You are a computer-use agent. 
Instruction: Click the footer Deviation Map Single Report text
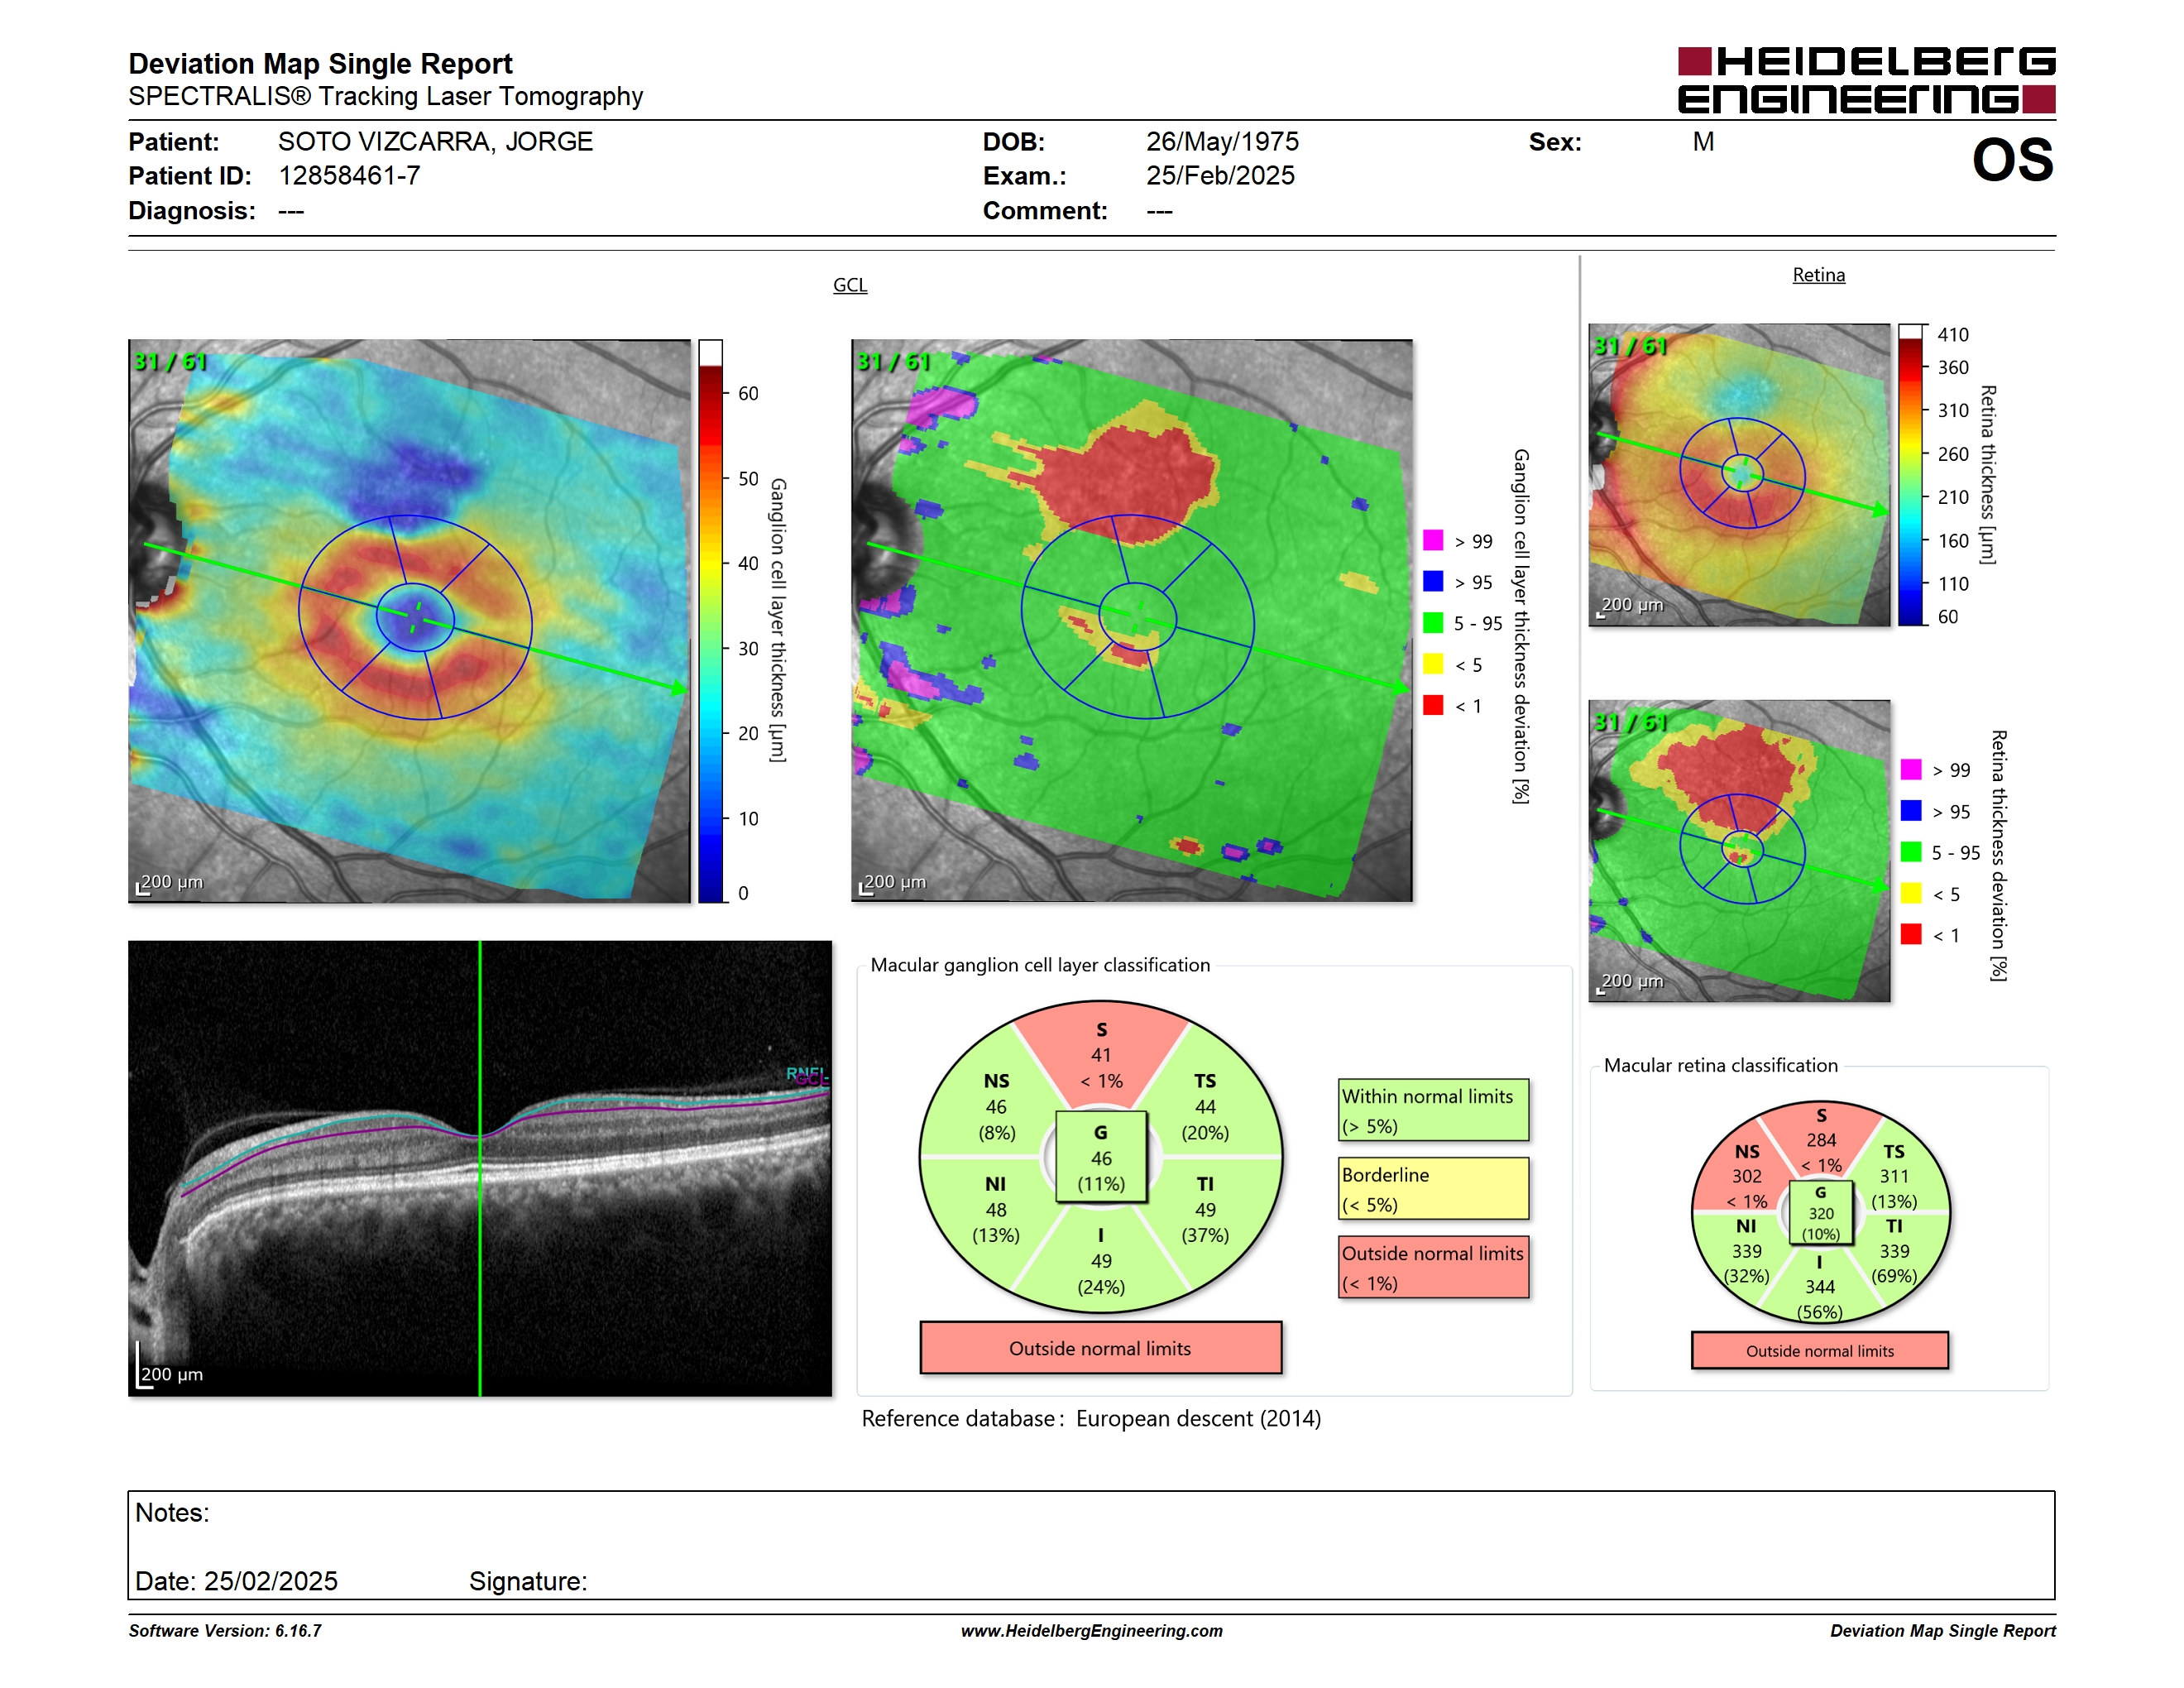point(1943,1631)
